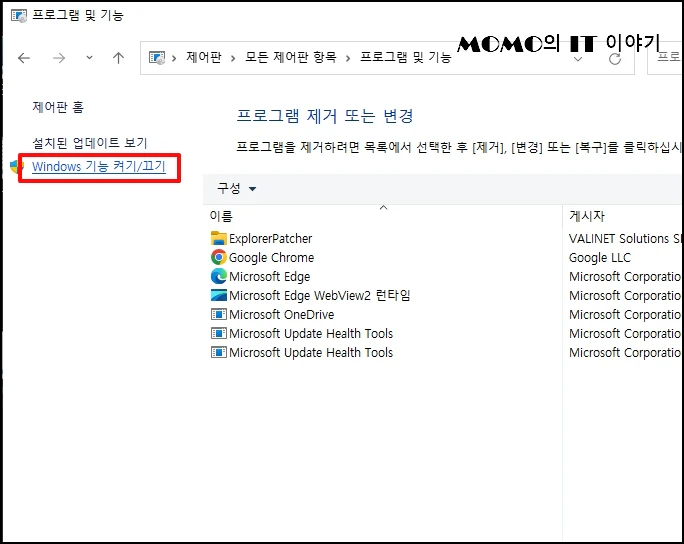684x544 pixels.
Task: Click the address bar control panel icon
Action: (x=157, y=58)
